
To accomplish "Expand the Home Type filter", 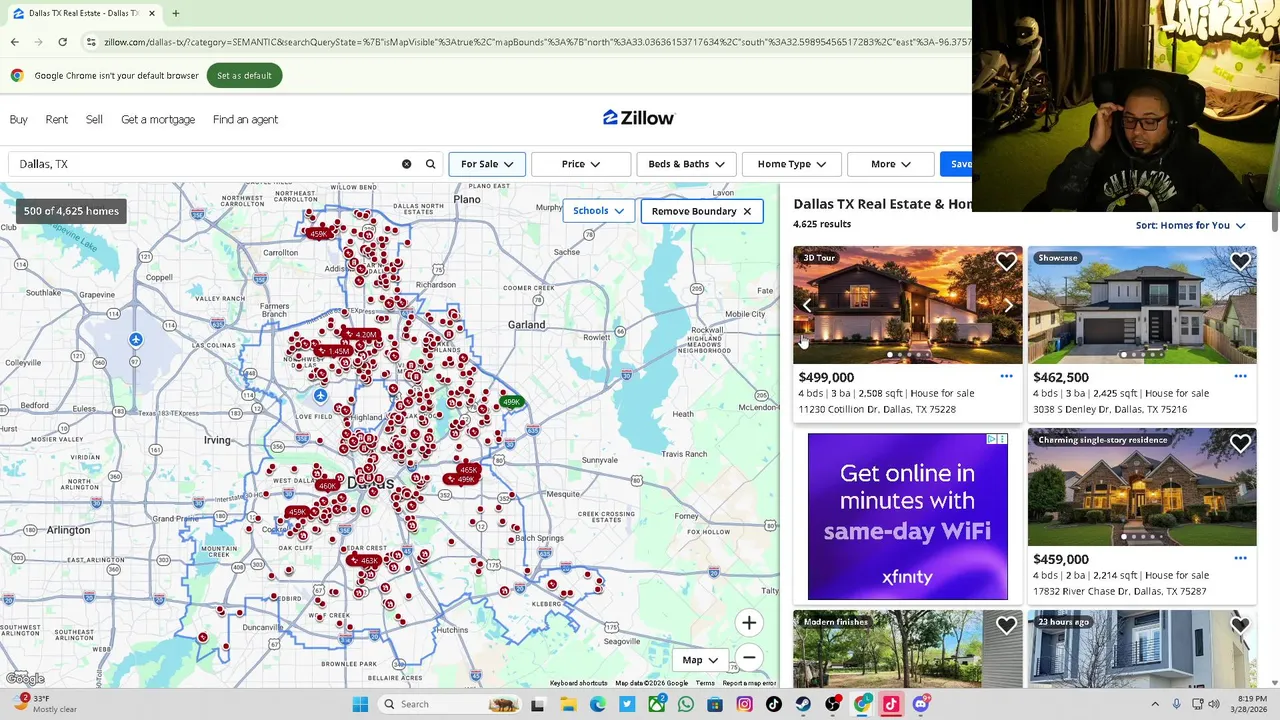I will 791,164.
